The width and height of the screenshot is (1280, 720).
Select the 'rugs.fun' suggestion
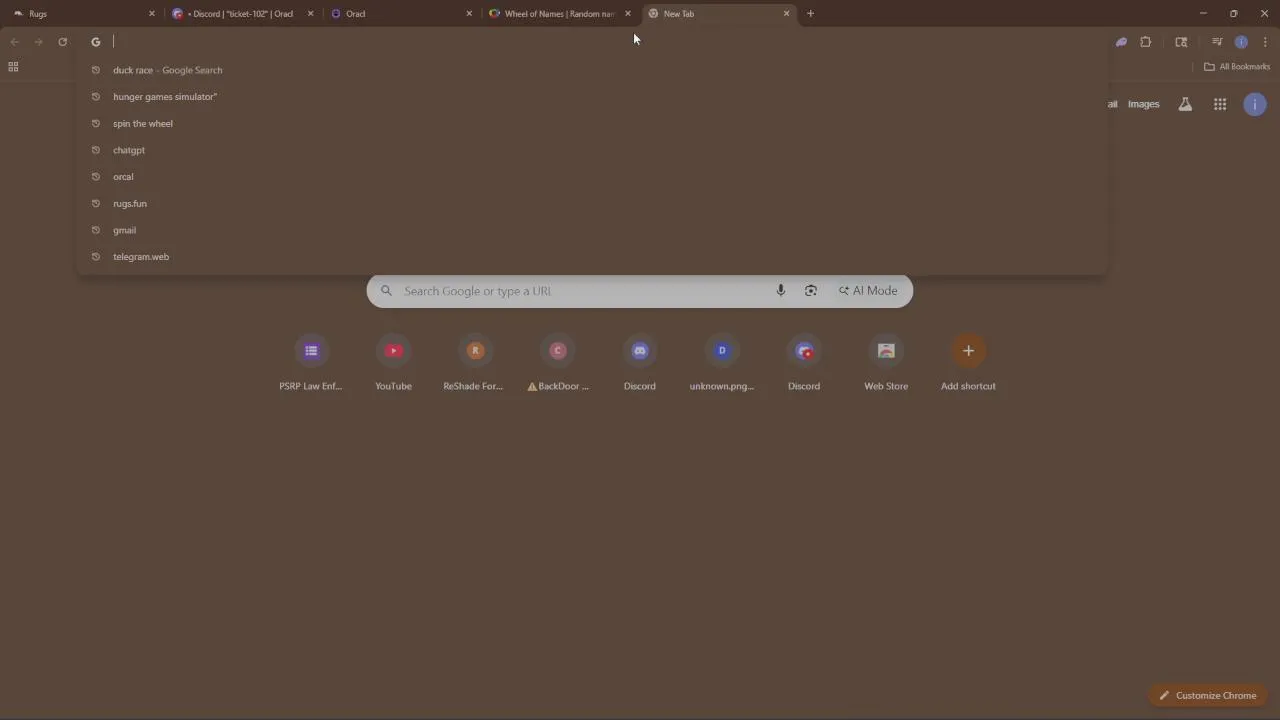(x=592, y=203)
